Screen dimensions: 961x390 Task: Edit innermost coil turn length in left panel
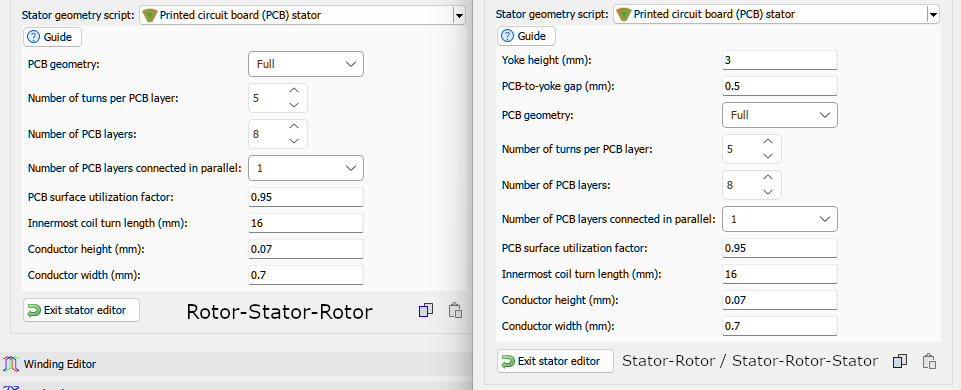[306, 223]
